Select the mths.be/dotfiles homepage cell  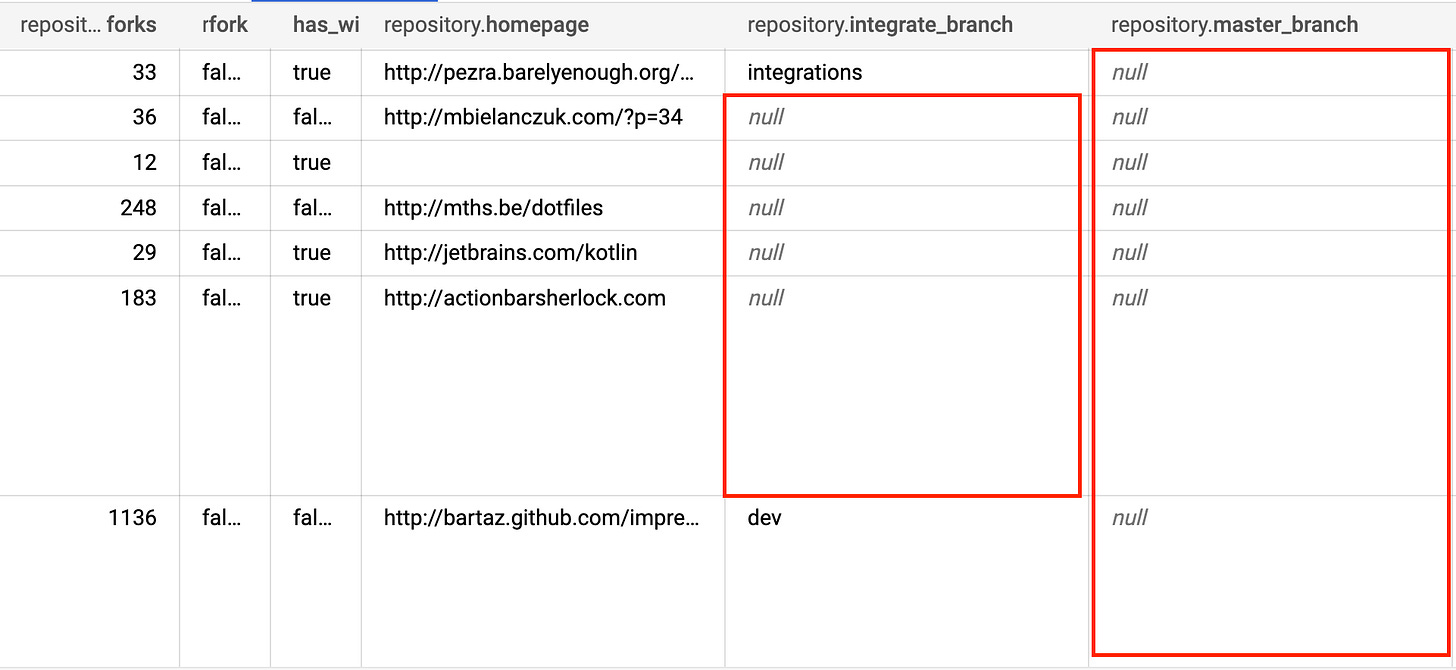(x=493, y=208)
